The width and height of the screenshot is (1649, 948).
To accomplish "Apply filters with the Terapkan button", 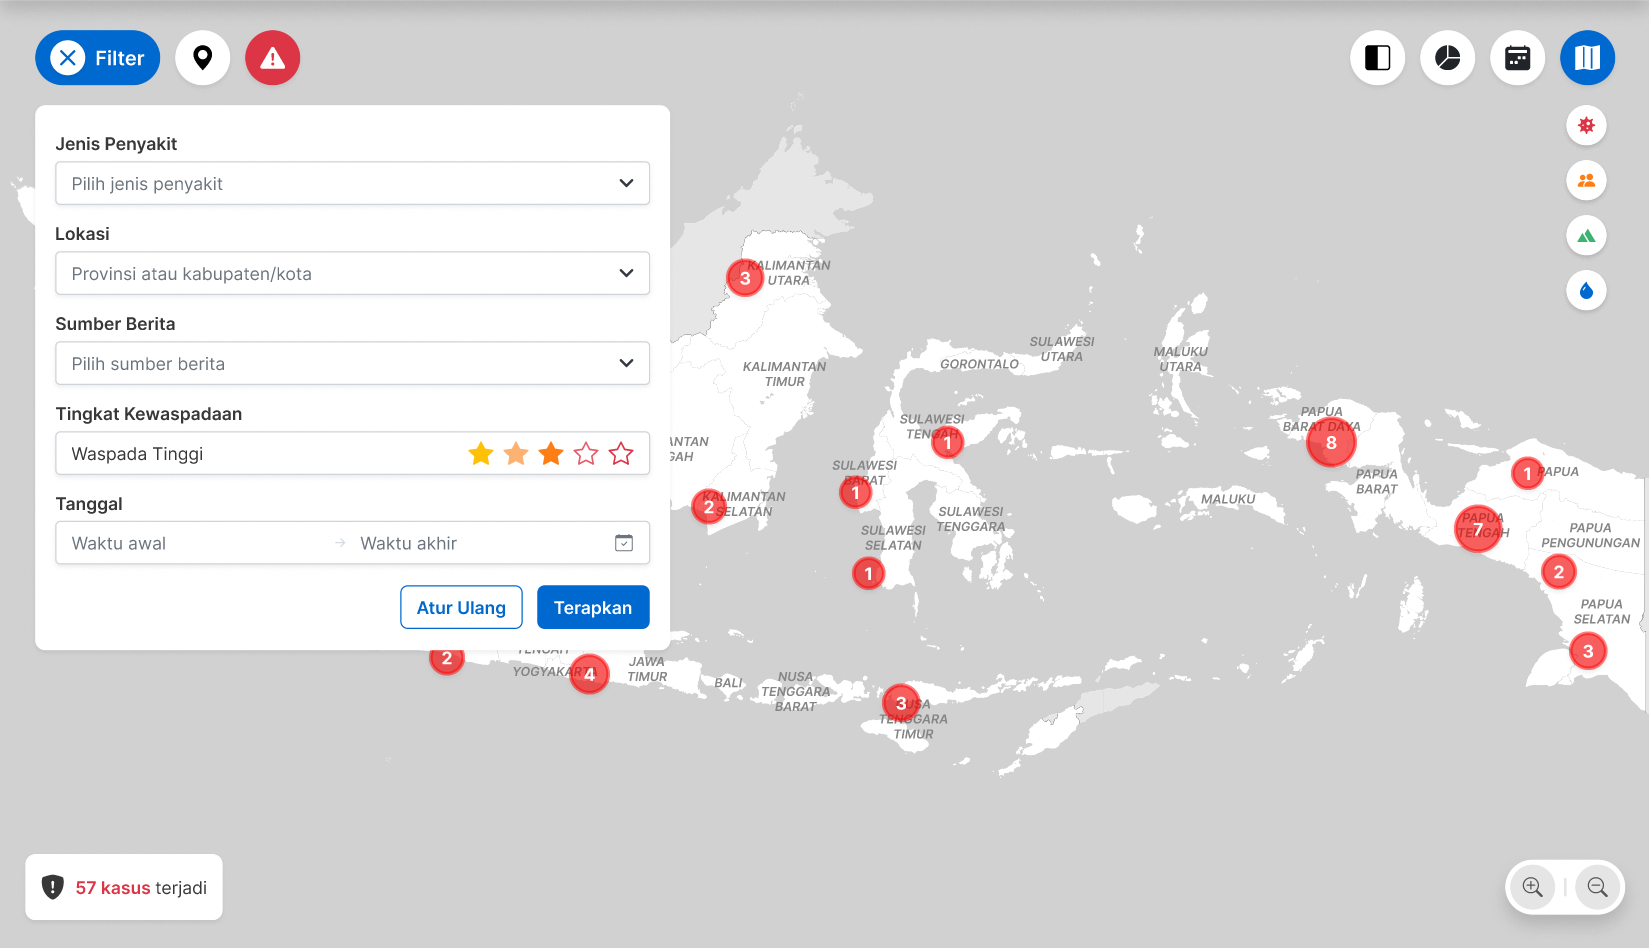I will click(x=593, y=607).
